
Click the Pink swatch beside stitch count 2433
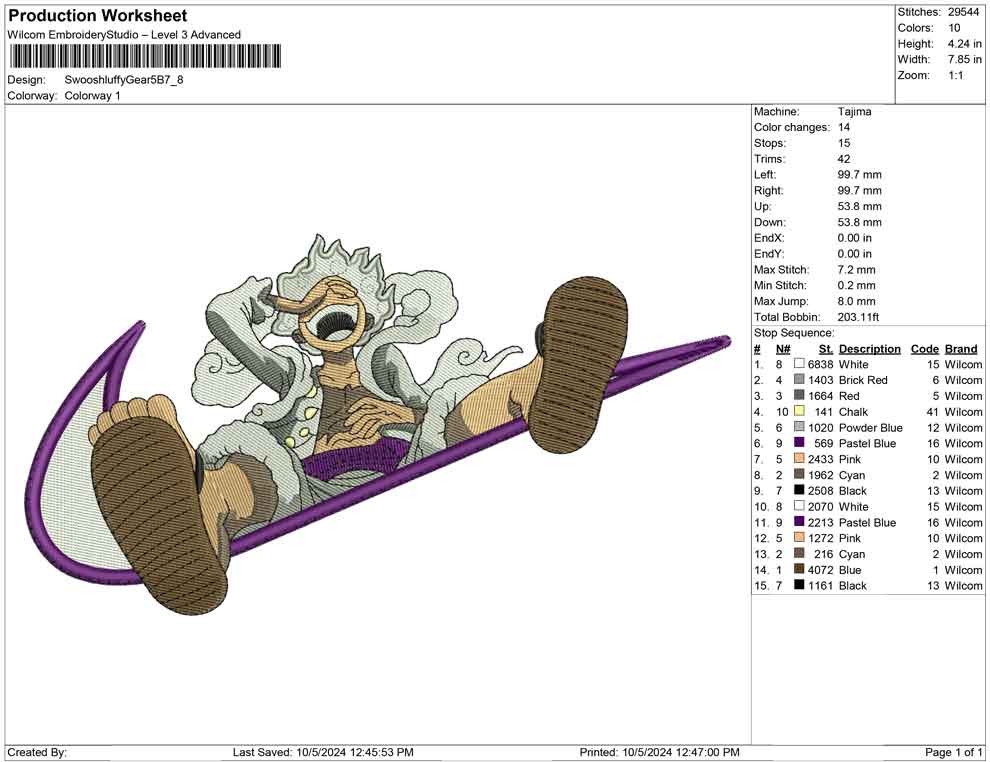point(799,459)
